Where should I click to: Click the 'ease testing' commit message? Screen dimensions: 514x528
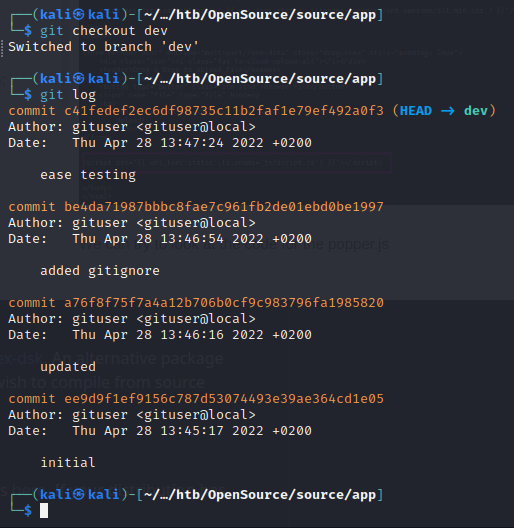[88, 175]
